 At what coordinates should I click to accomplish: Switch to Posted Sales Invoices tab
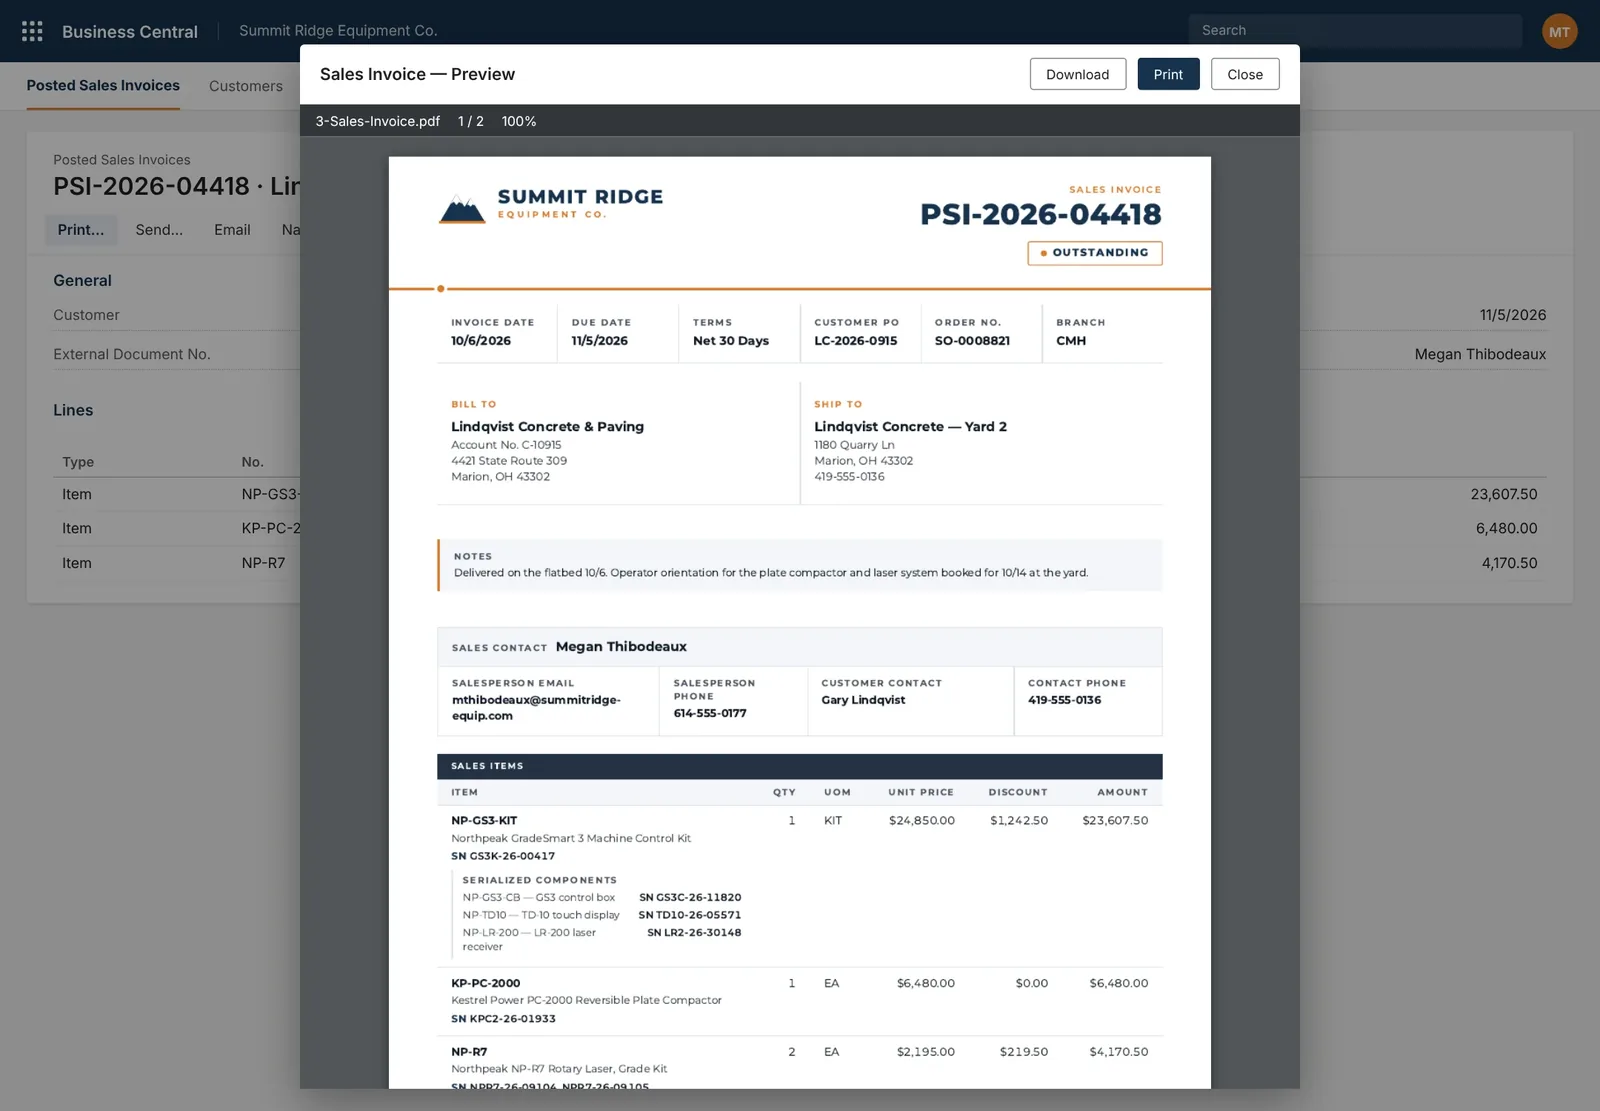coord(103,86)
